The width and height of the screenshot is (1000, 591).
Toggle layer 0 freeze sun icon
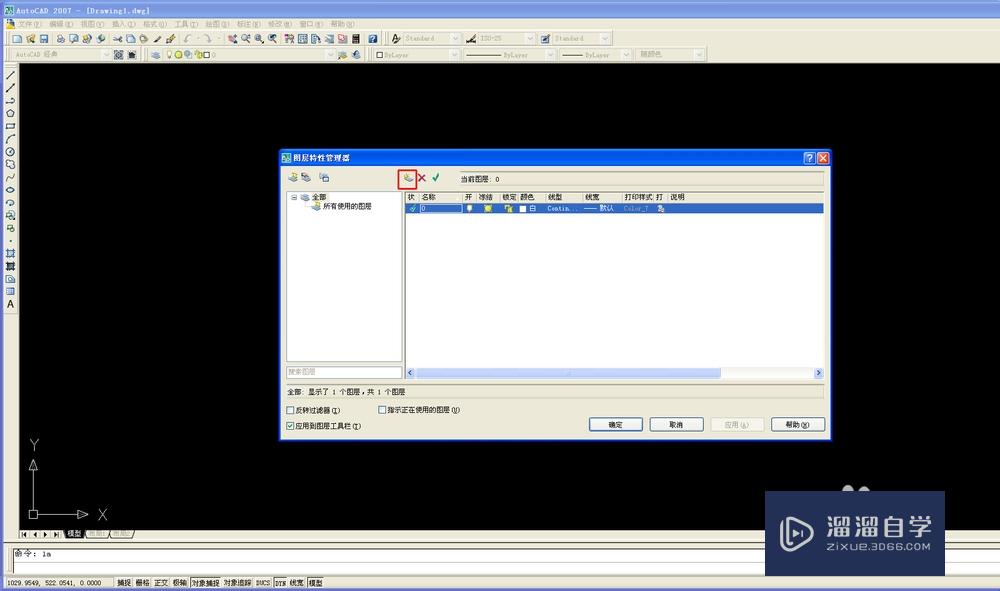tap(488, 208)
